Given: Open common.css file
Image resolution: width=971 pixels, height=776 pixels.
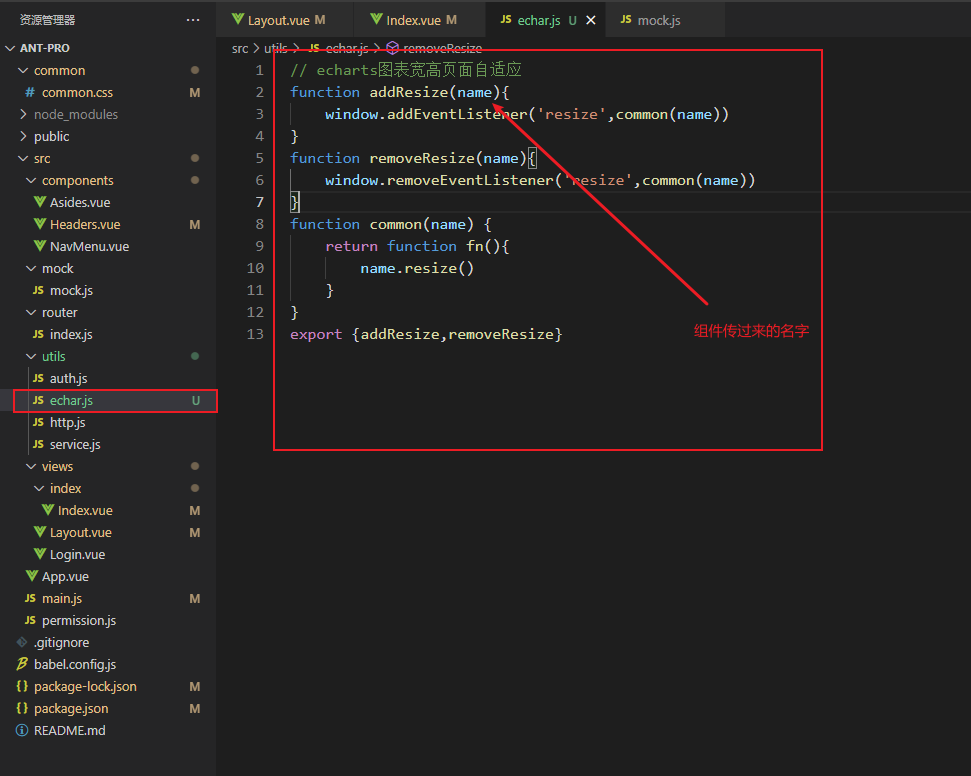Looking at the screenshot, I should coord(108,92).
